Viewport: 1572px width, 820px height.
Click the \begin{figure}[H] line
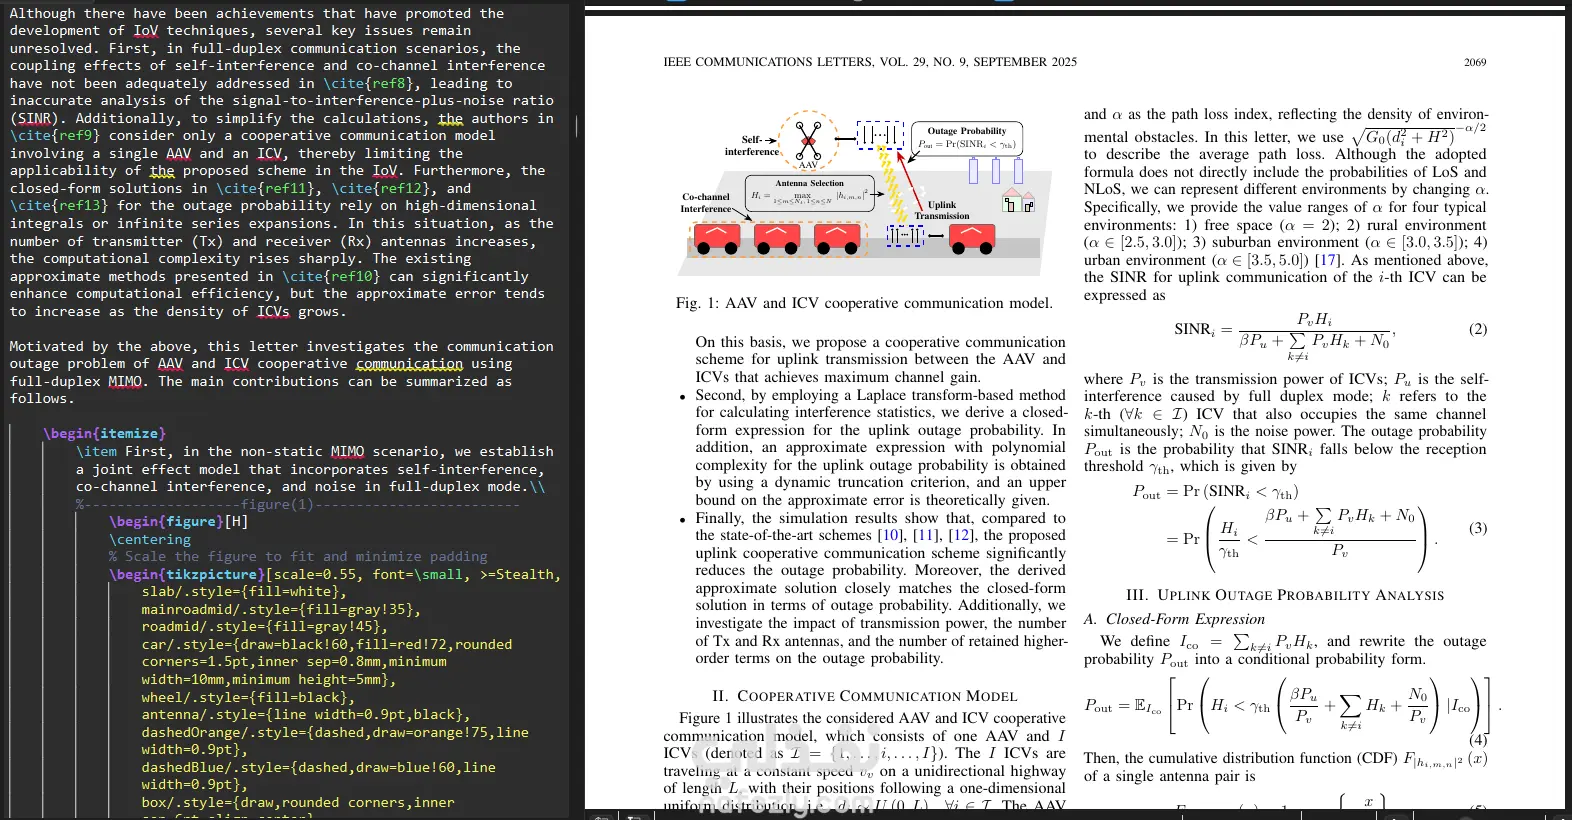click(178, 522)
